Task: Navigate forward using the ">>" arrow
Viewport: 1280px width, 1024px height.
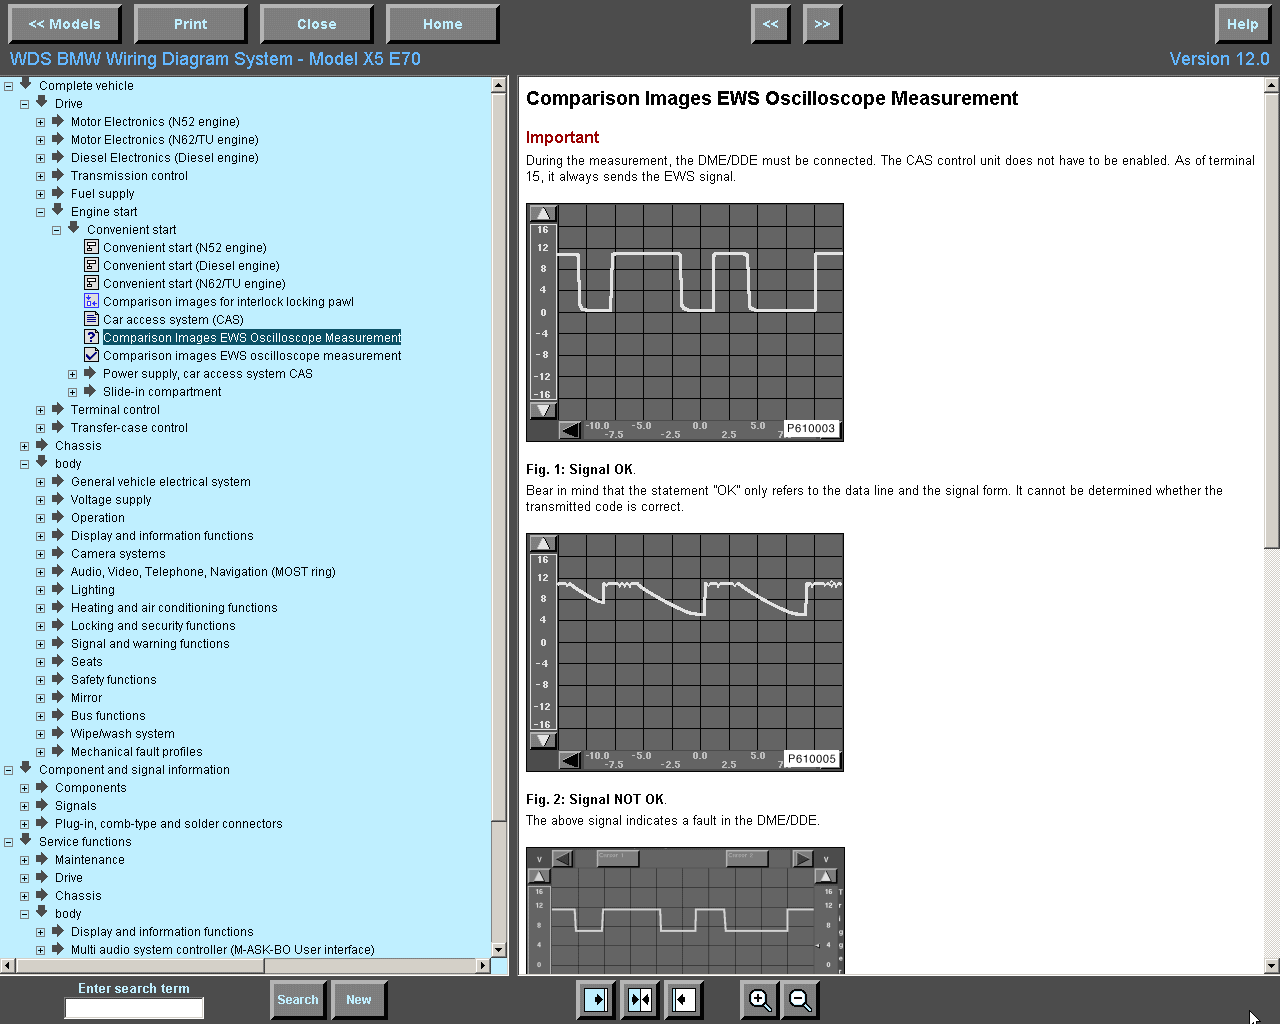Action: [822, 23]
